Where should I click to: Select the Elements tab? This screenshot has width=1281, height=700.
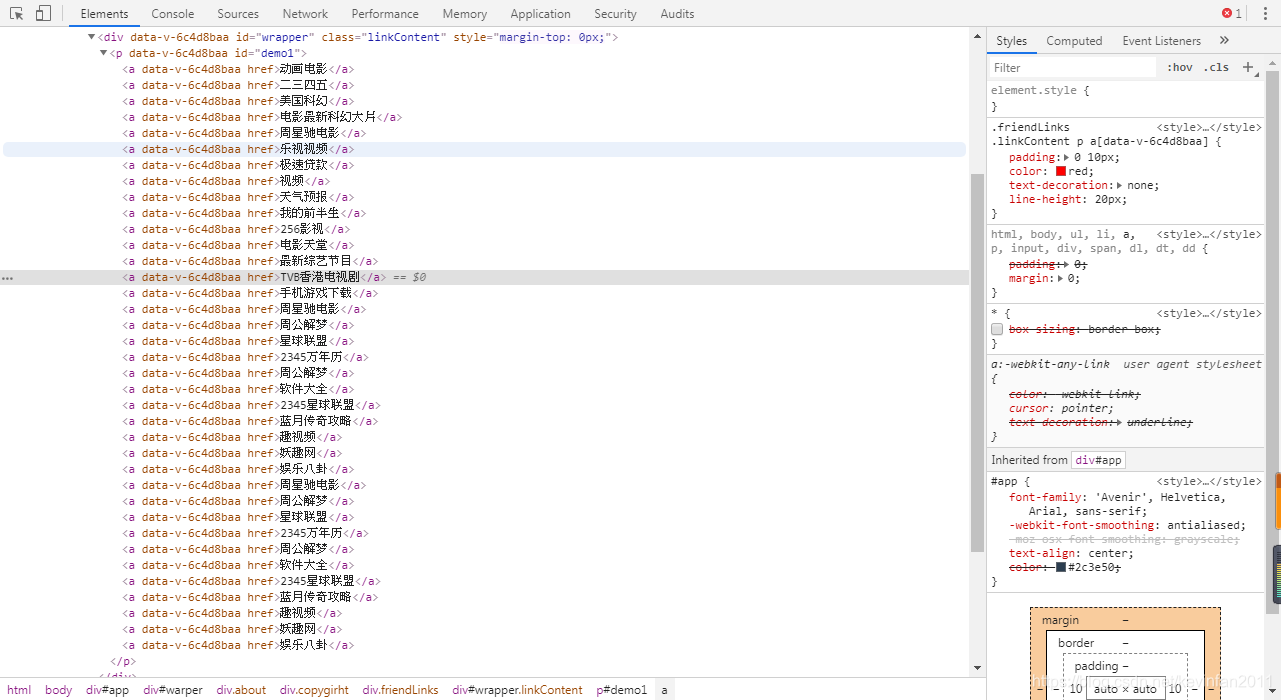click(104, 14)
